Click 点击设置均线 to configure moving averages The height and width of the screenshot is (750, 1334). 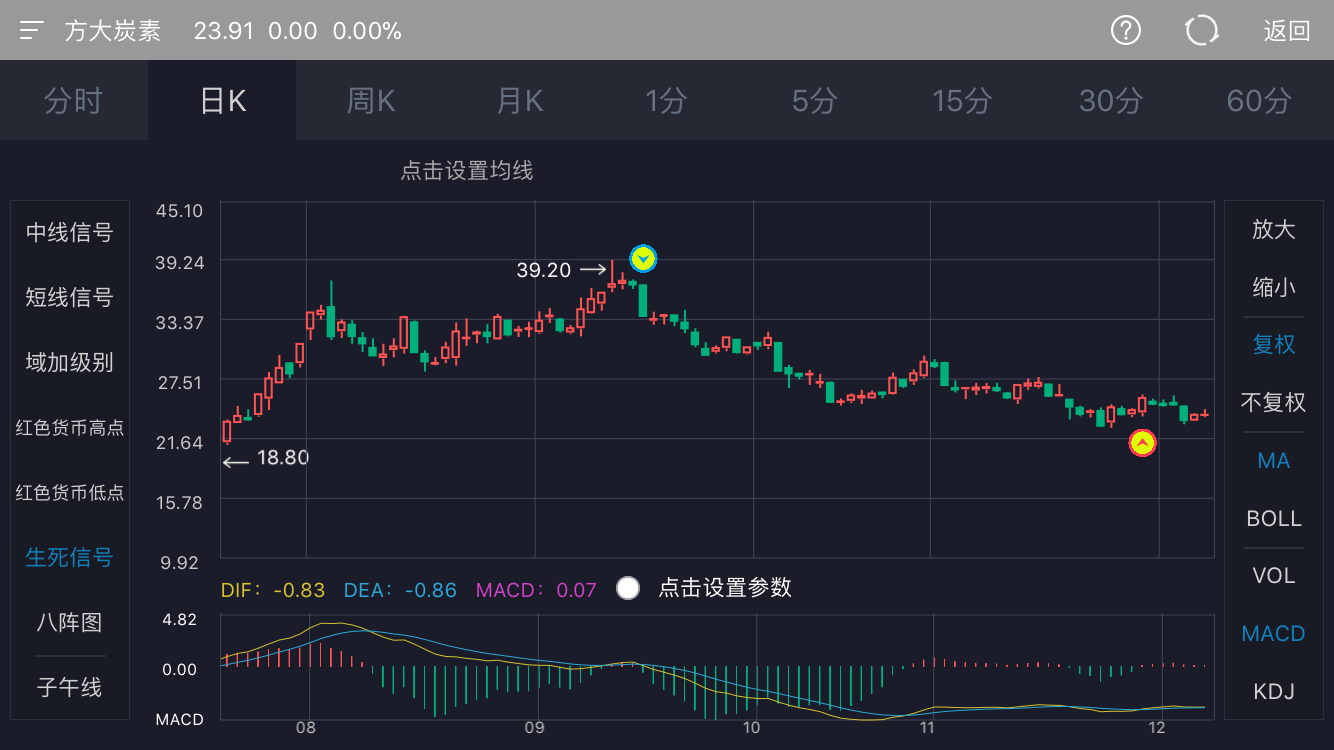467,171
